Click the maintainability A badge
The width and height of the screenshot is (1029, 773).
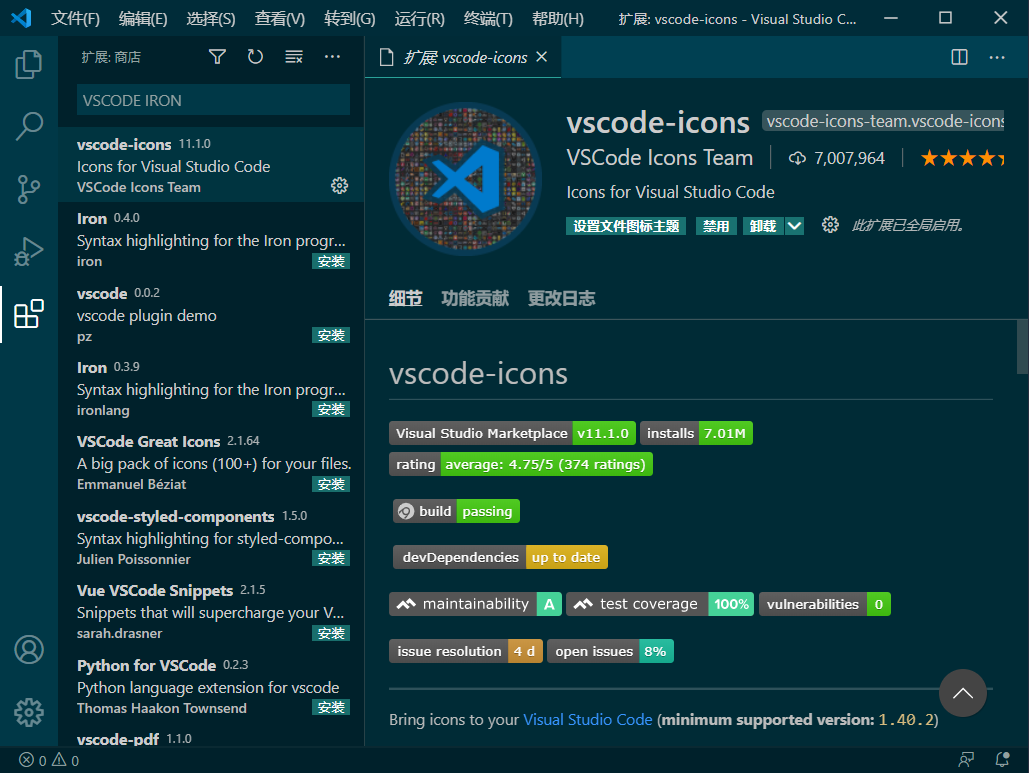tap(476, 604)
